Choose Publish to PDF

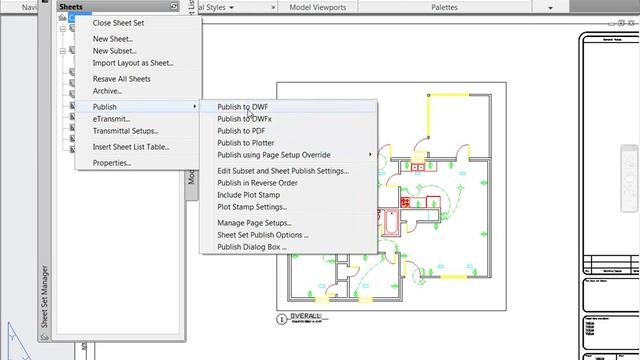(241, 131)
